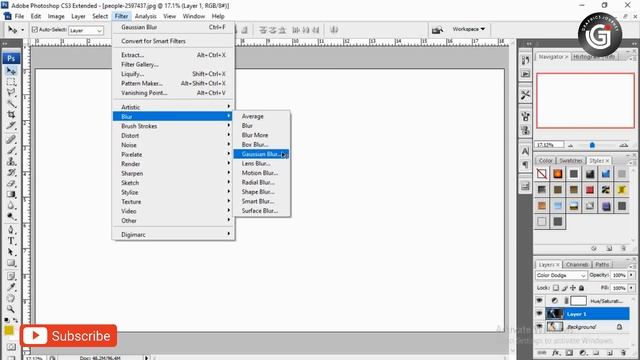Image resolution: width=640 pixels, height=360 pixels.
Task: Create a new layer from Layers panel
Action: pyautogui.click(x=609, y=353)
